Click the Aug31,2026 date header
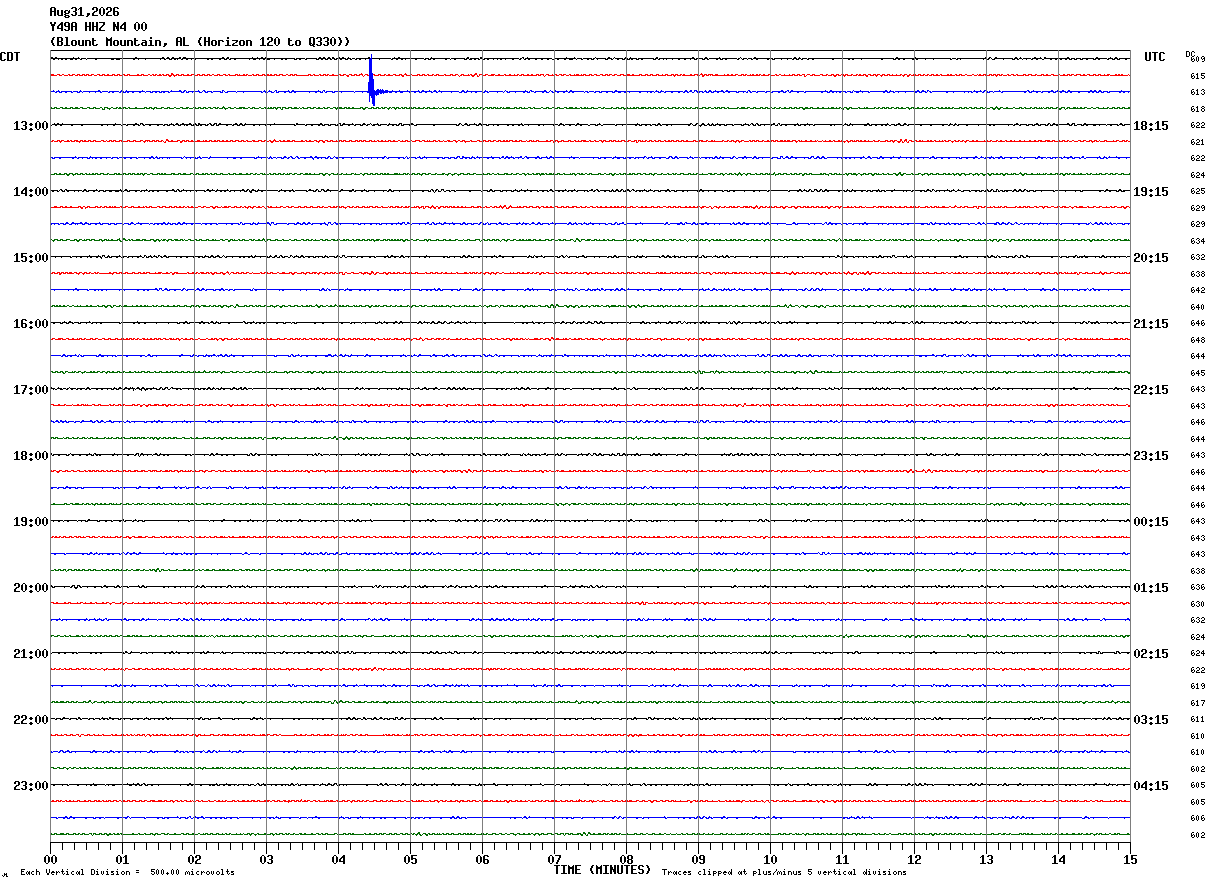 pos(84,12)
